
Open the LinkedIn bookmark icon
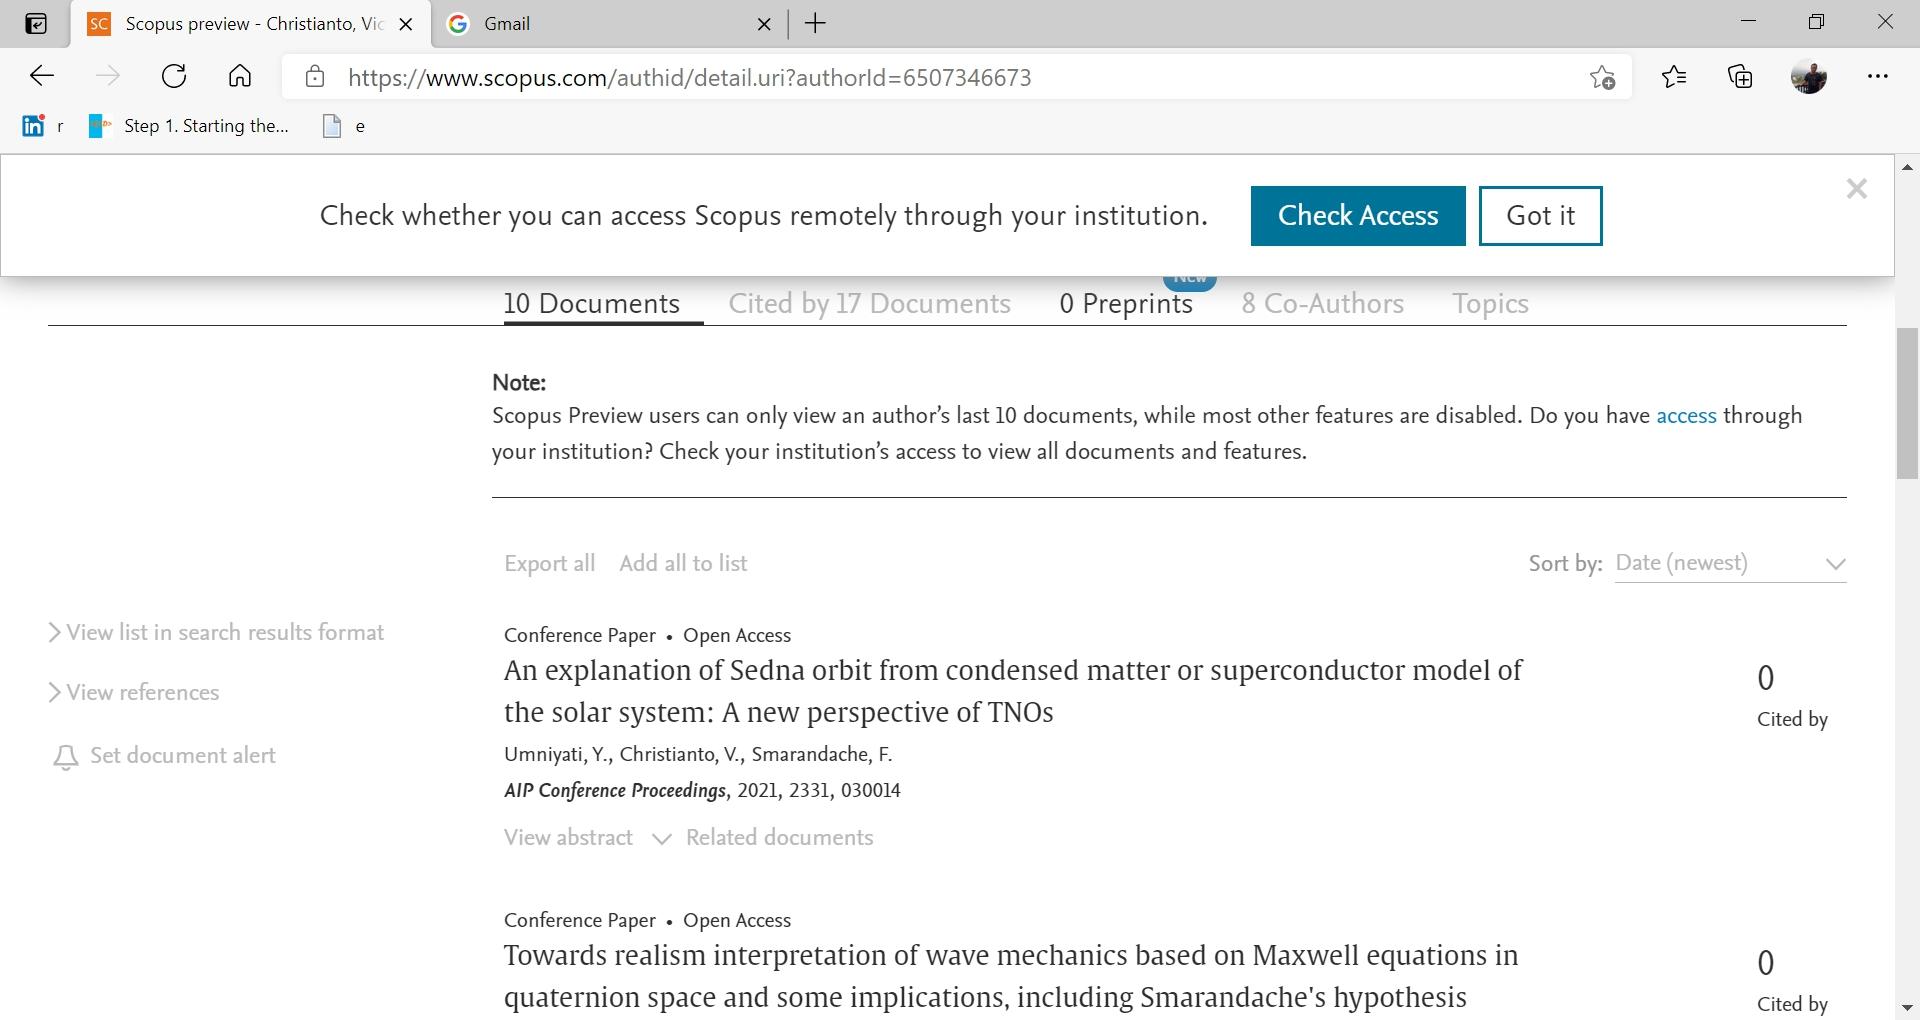click(x=33, y=126)
